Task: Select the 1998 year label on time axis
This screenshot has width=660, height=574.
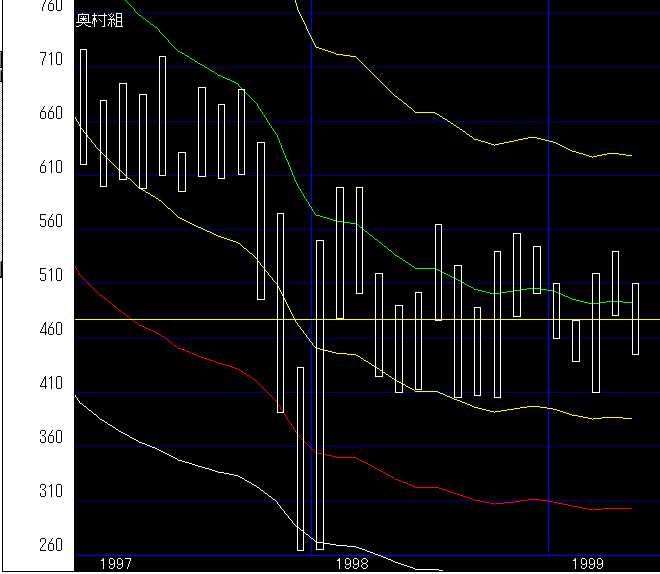Action: coord(352,564)
